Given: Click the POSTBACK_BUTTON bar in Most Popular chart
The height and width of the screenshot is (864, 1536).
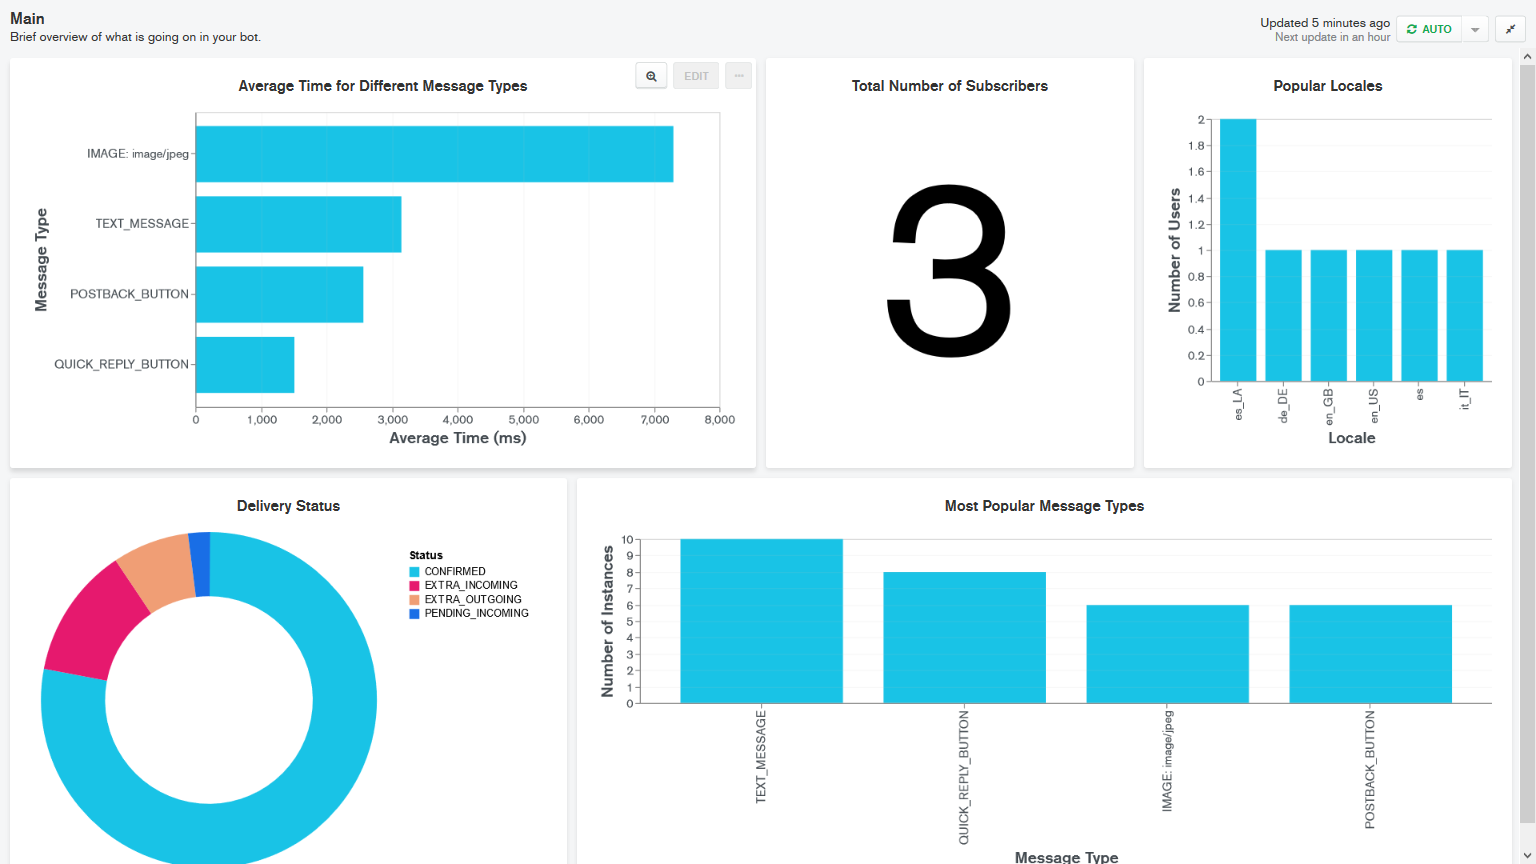Looking at the screenshot, I should pos(1370,654).
